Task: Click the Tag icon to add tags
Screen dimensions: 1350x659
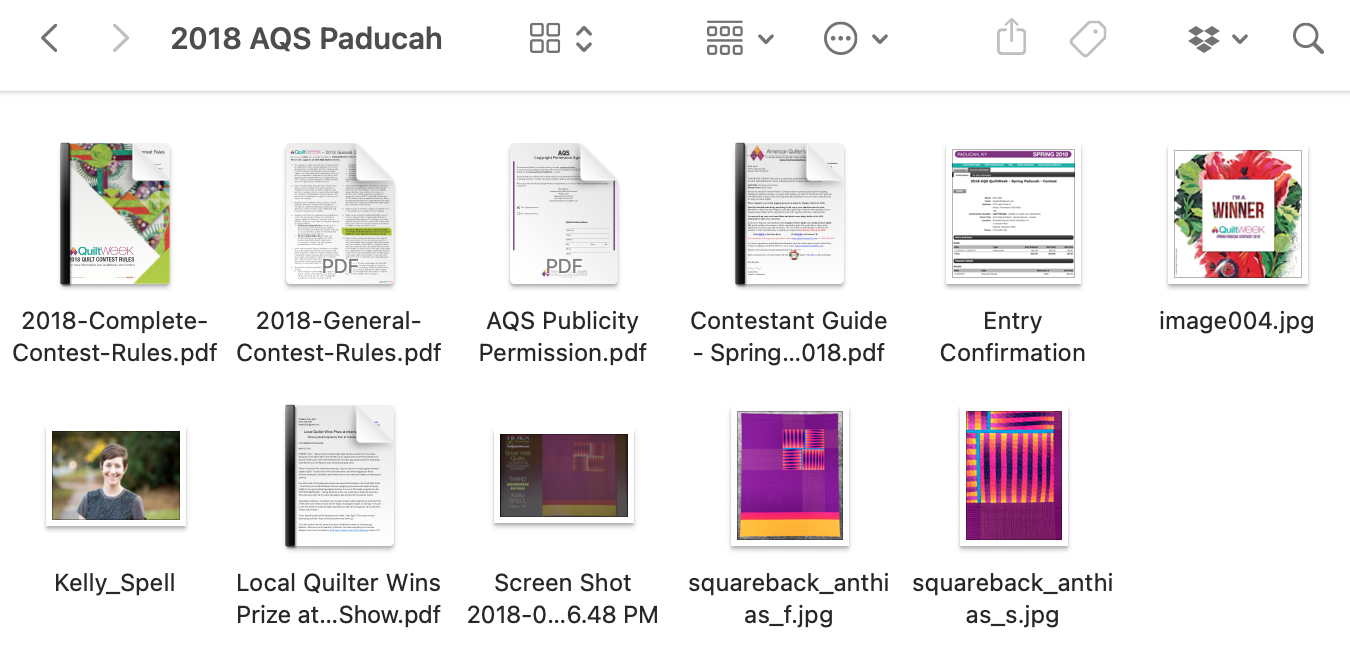Action: tap(1087, 37)
